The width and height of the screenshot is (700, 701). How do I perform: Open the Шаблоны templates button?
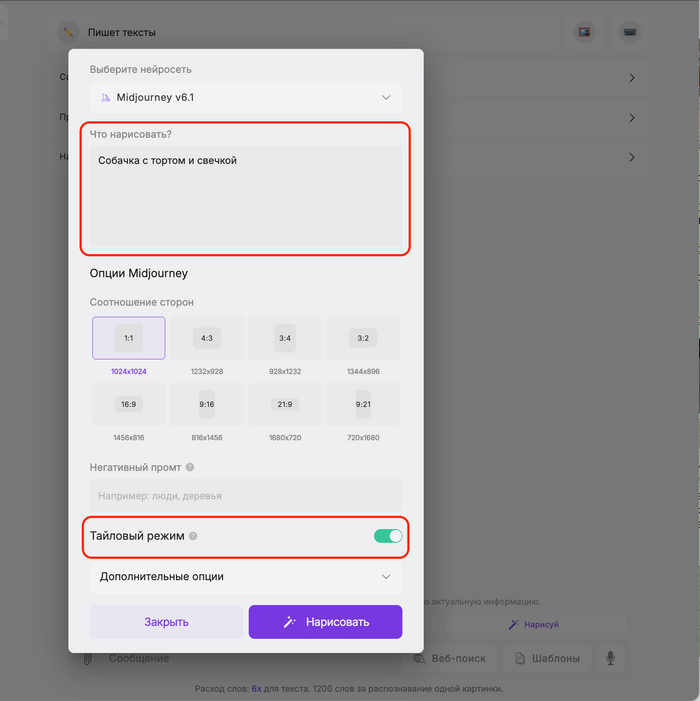click(542, 658)
